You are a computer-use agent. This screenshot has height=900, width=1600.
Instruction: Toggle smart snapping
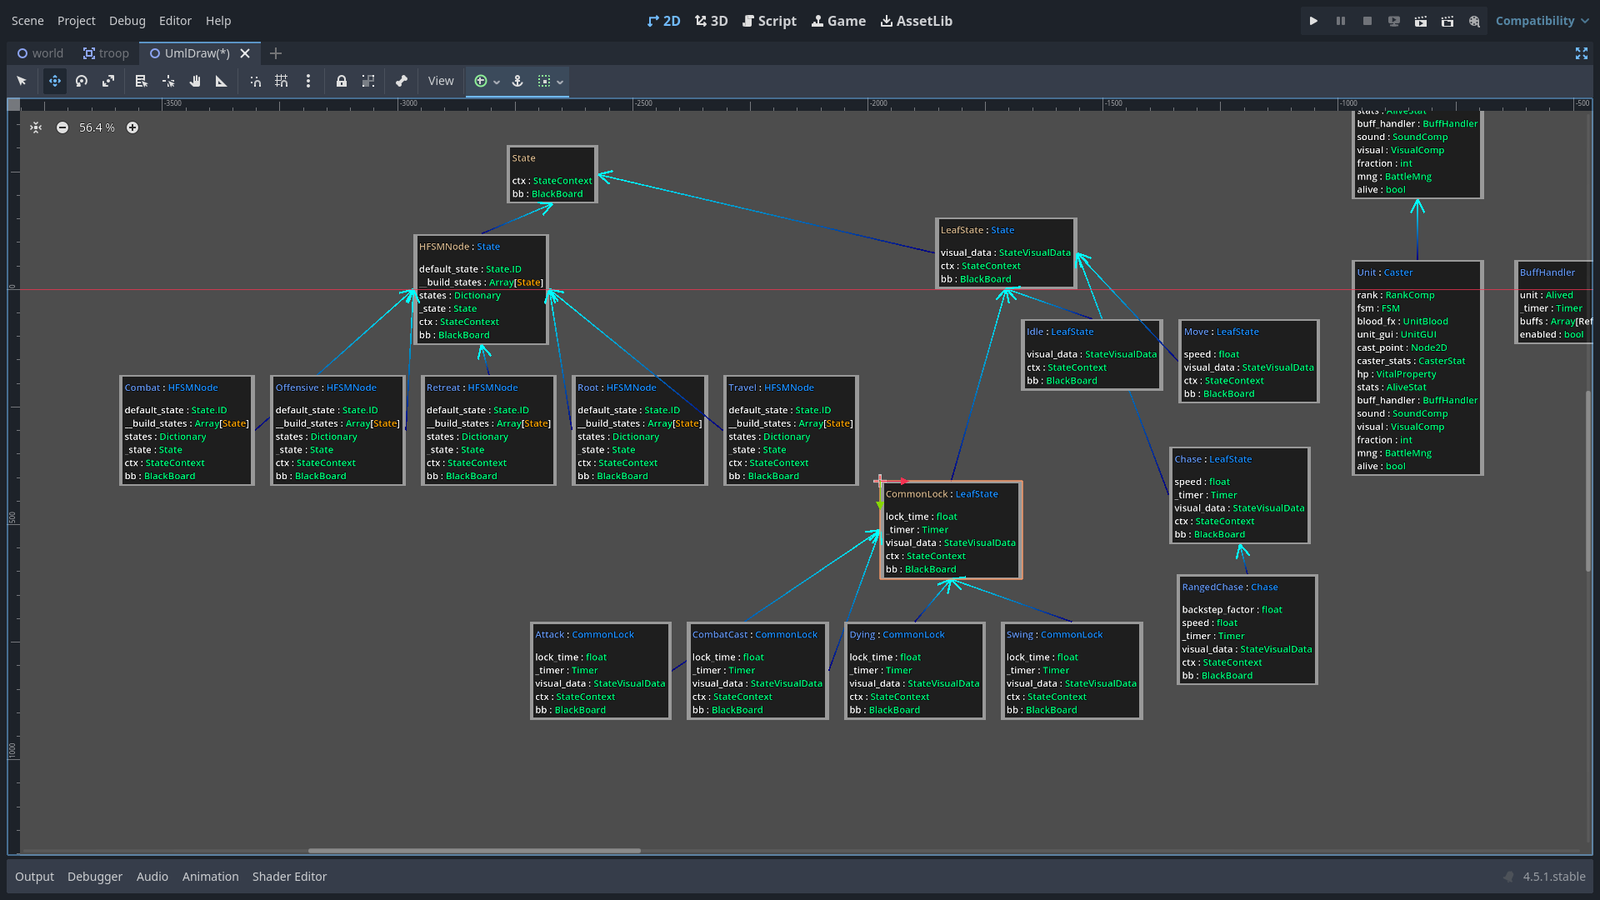click(x=255, y=81)
